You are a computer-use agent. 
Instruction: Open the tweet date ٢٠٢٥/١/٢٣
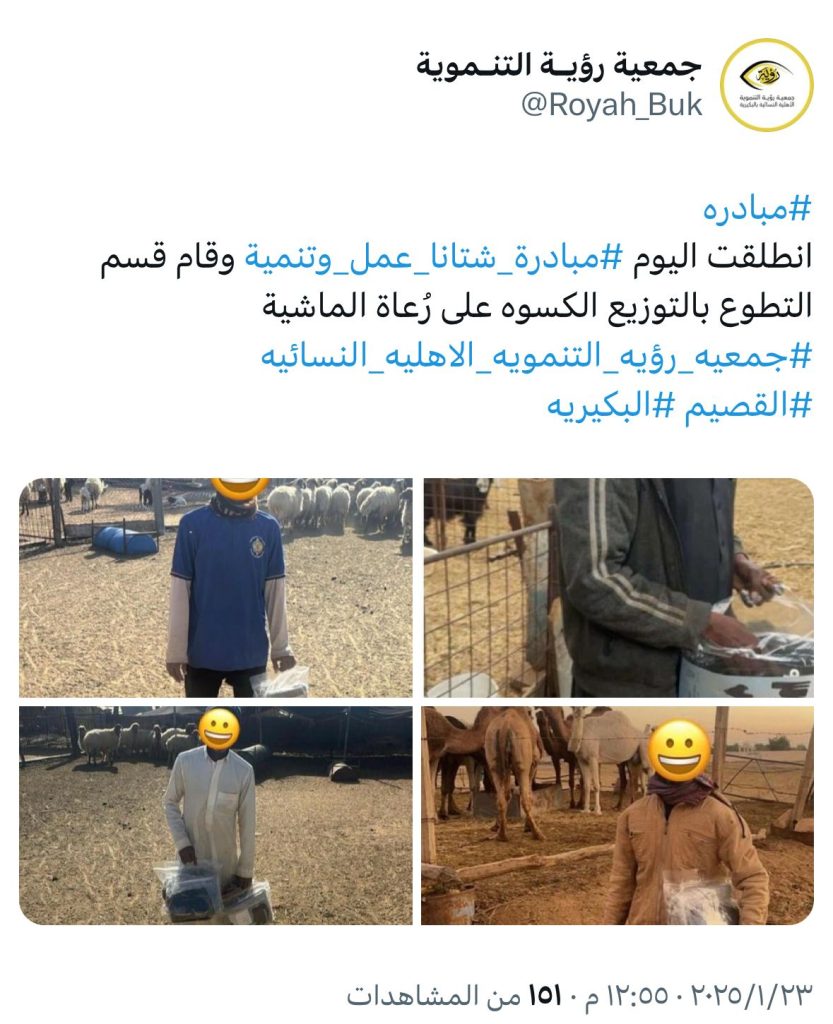pyautogui.click(x=751, y=995)
